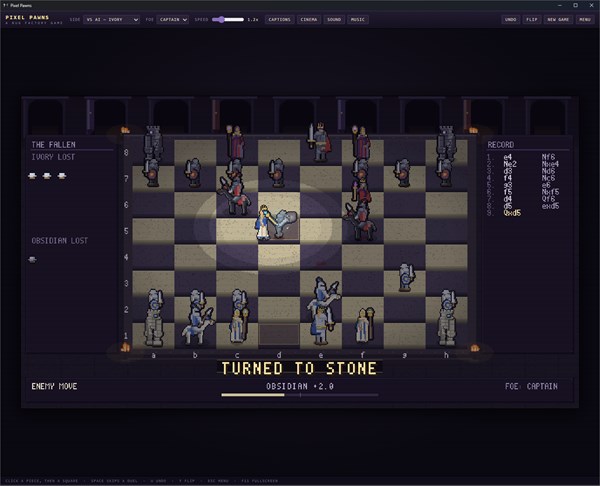This screenshot has width=600, height=486.
Task: Click move 'Nc6' in the record
Action: pos(548,178)
